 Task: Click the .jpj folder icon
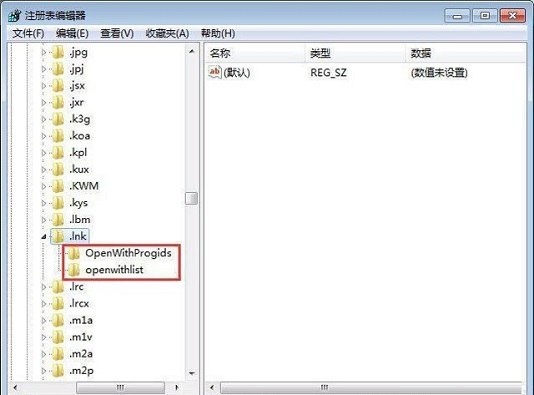tap(58, 69)
